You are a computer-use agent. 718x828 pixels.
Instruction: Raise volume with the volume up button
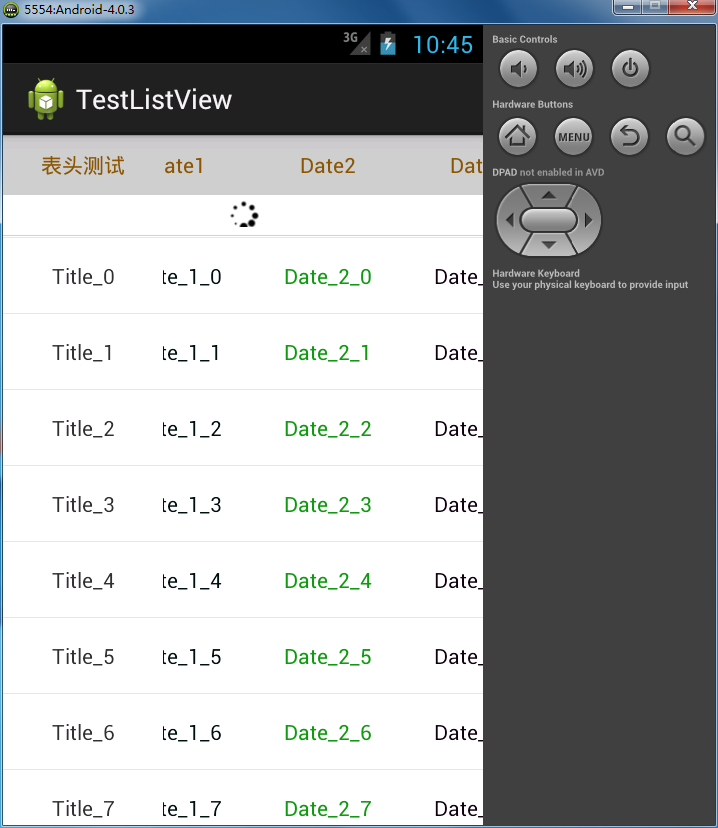(574, 69)
